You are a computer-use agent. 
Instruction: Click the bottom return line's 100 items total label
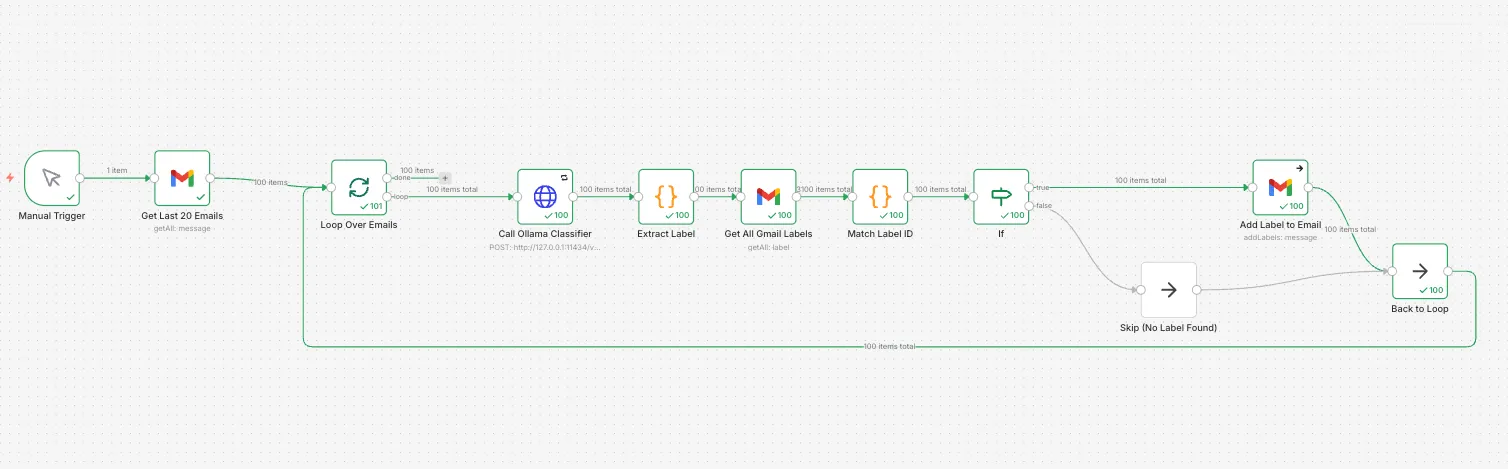pos(889,346)
